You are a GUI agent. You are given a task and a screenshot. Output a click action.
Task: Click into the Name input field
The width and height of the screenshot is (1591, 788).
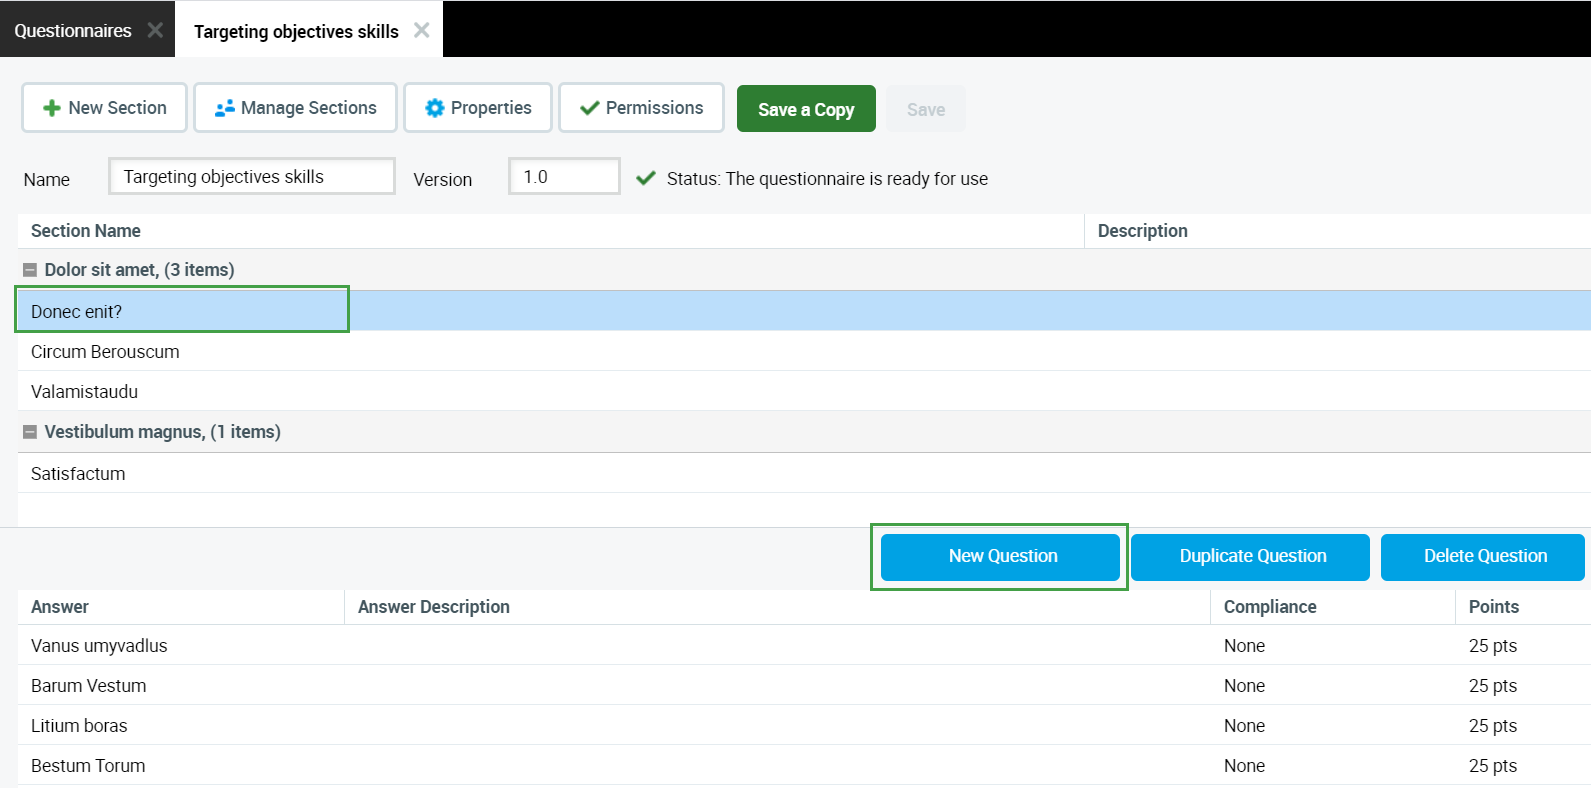(252, 177)
